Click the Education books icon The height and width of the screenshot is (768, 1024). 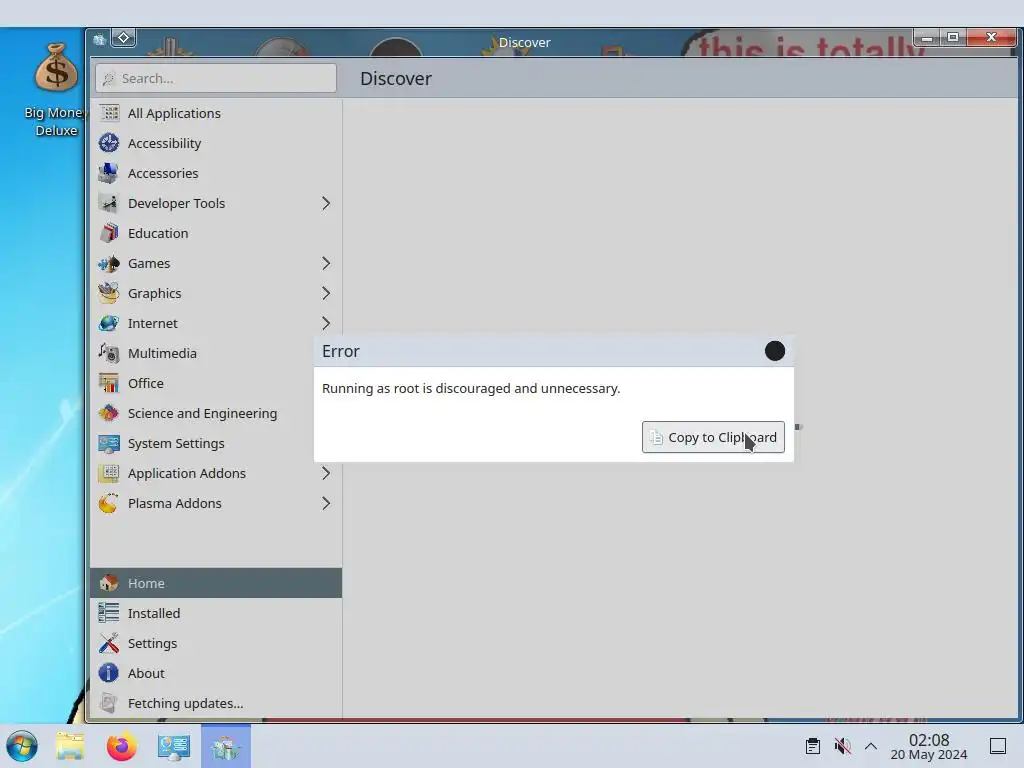(x=109, y=233)
